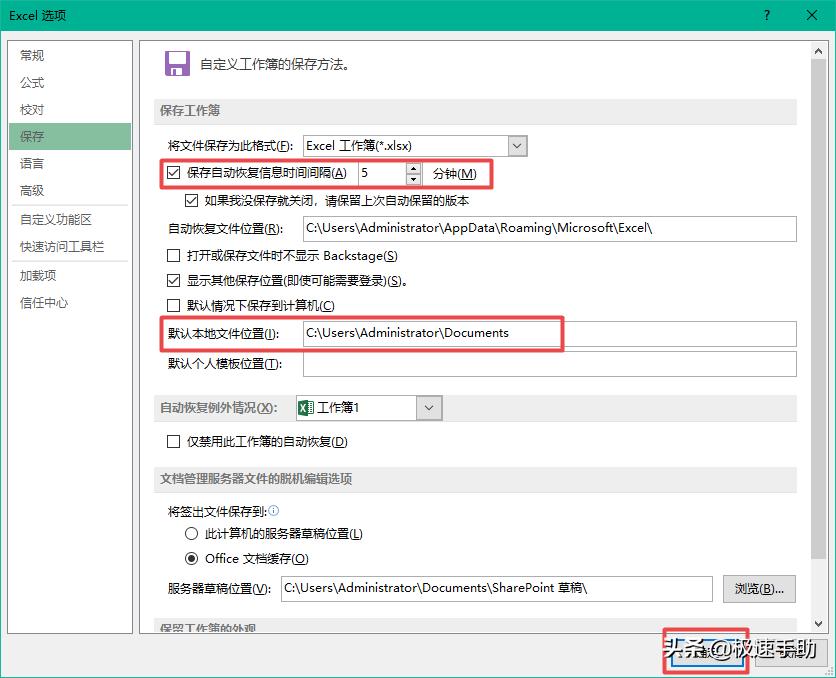Open the file format dropdown showing Excel 工作簿(*.xlsx)
The height and width of the screenshot is (678, 836).
point(517,145)
